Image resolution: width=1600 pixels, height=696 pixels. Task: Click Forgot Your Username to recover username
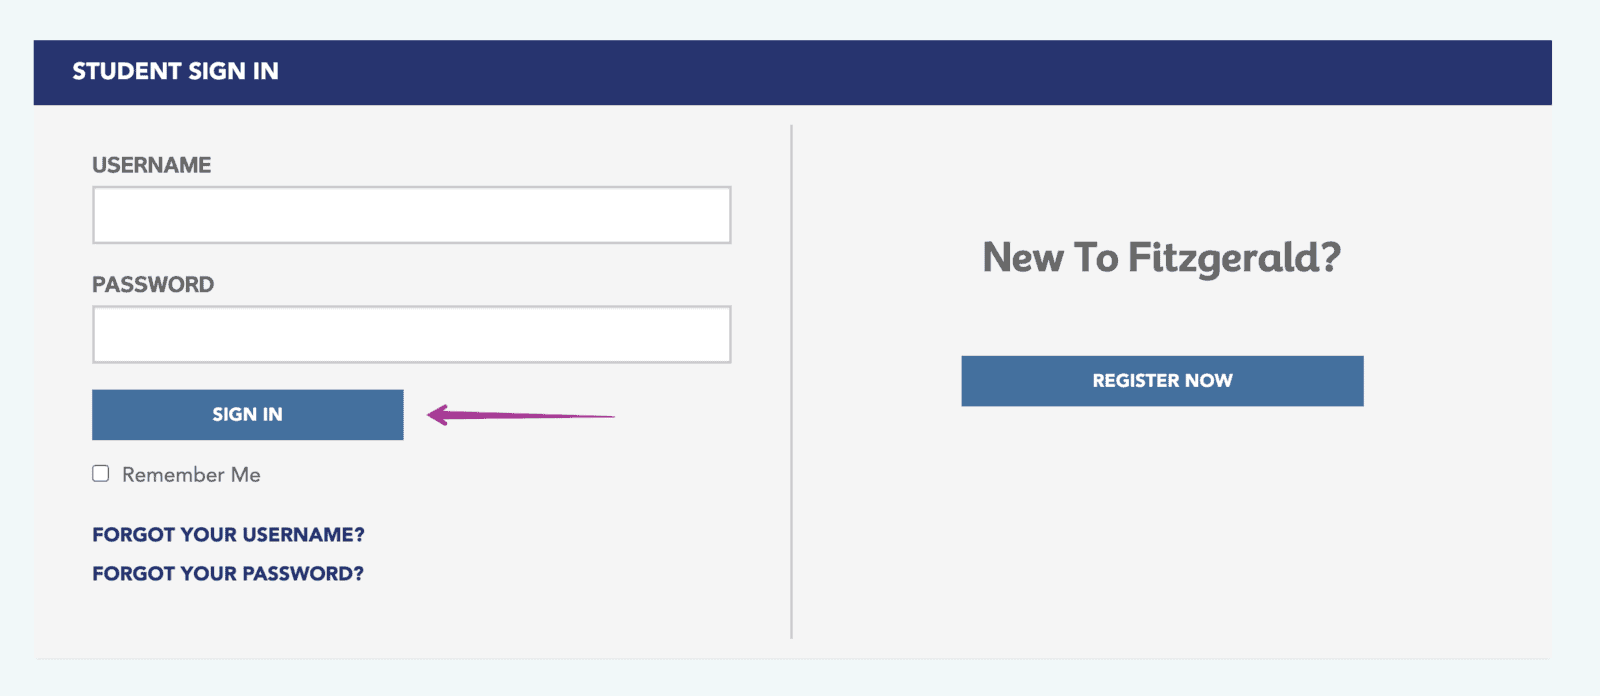pos(228,534)
